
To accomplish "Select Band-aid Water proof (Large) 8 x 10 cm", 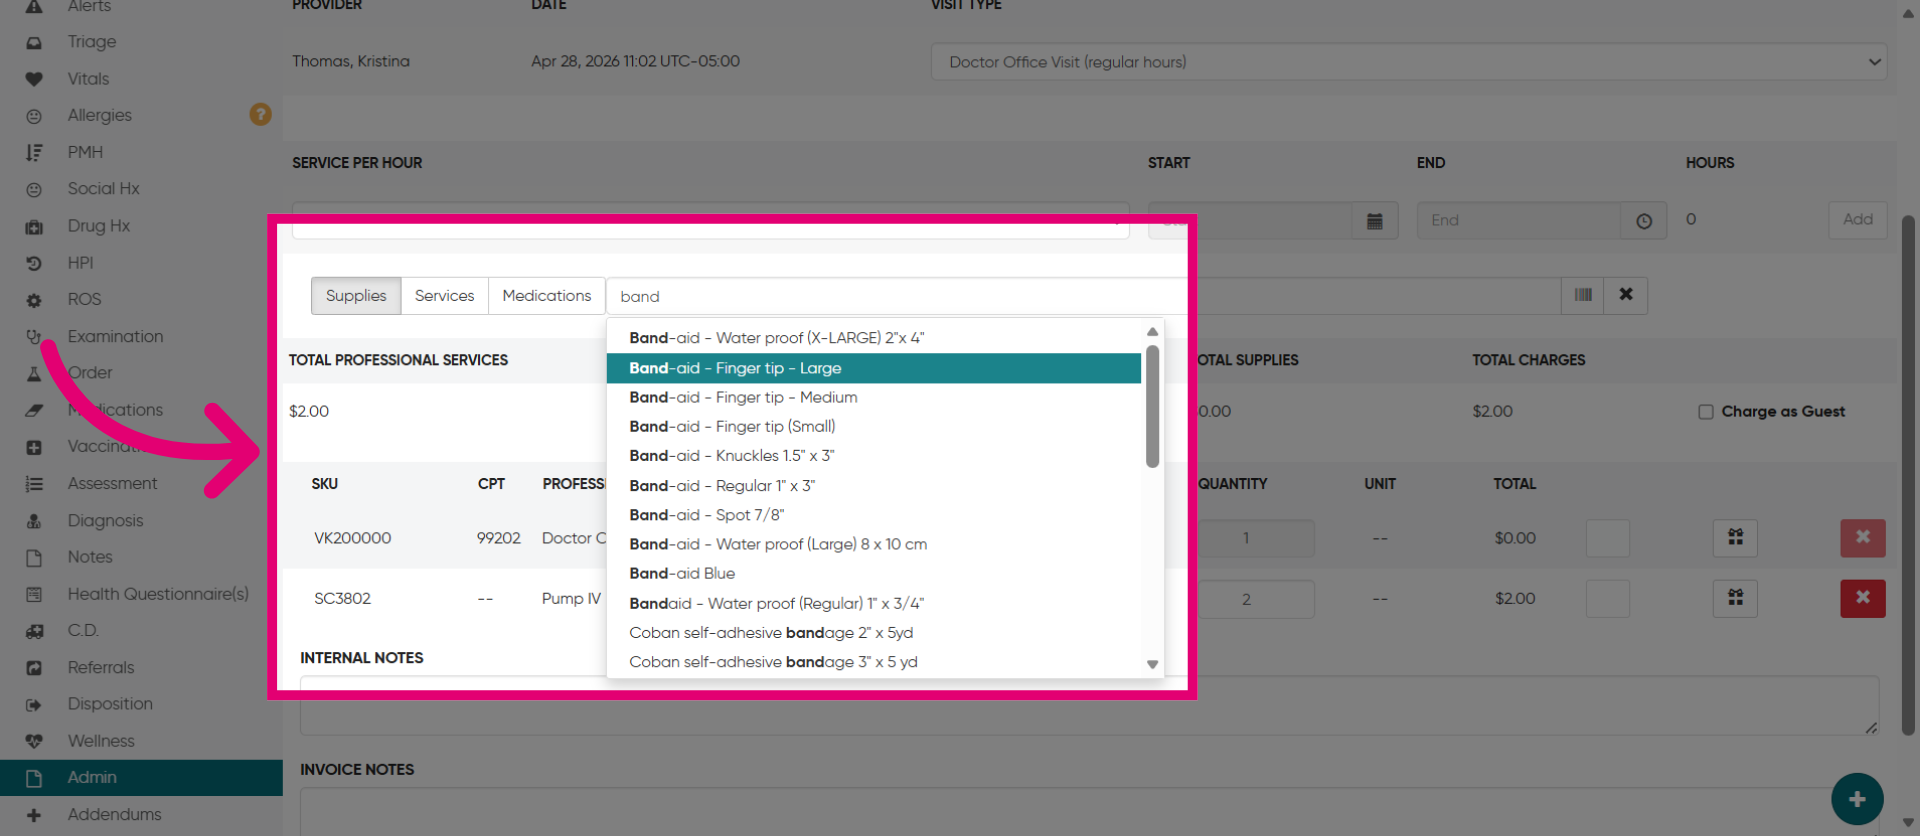I will tap(874, 544).
